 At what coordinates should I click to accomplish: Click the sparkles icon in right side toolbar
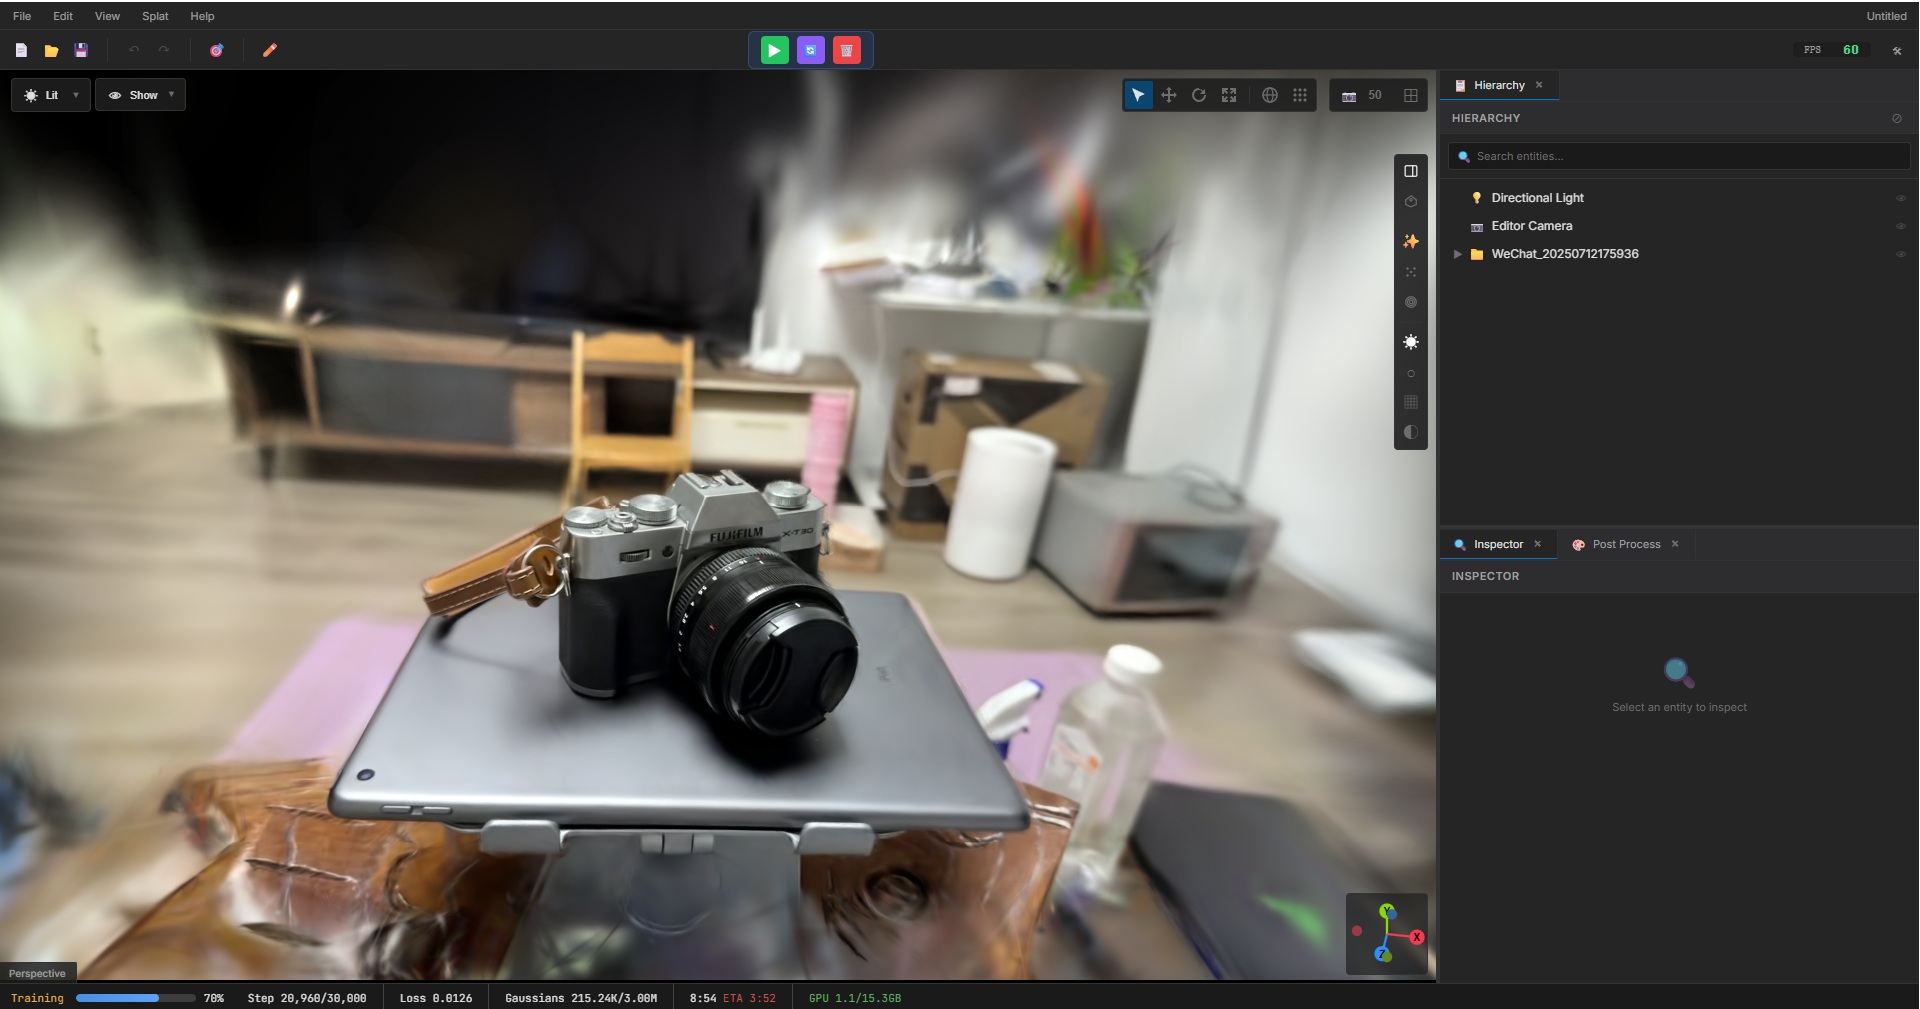(1410, 242)
